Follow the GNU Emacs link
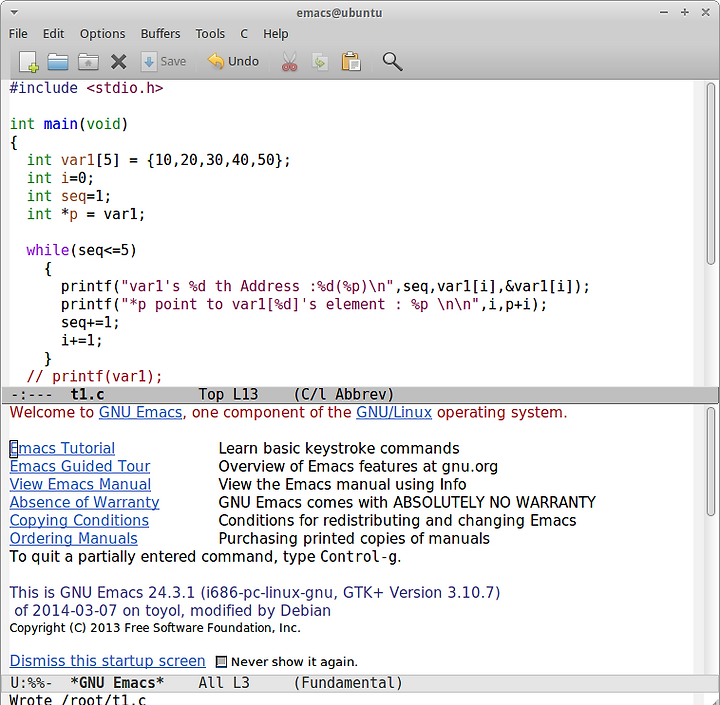 point(141,412)
